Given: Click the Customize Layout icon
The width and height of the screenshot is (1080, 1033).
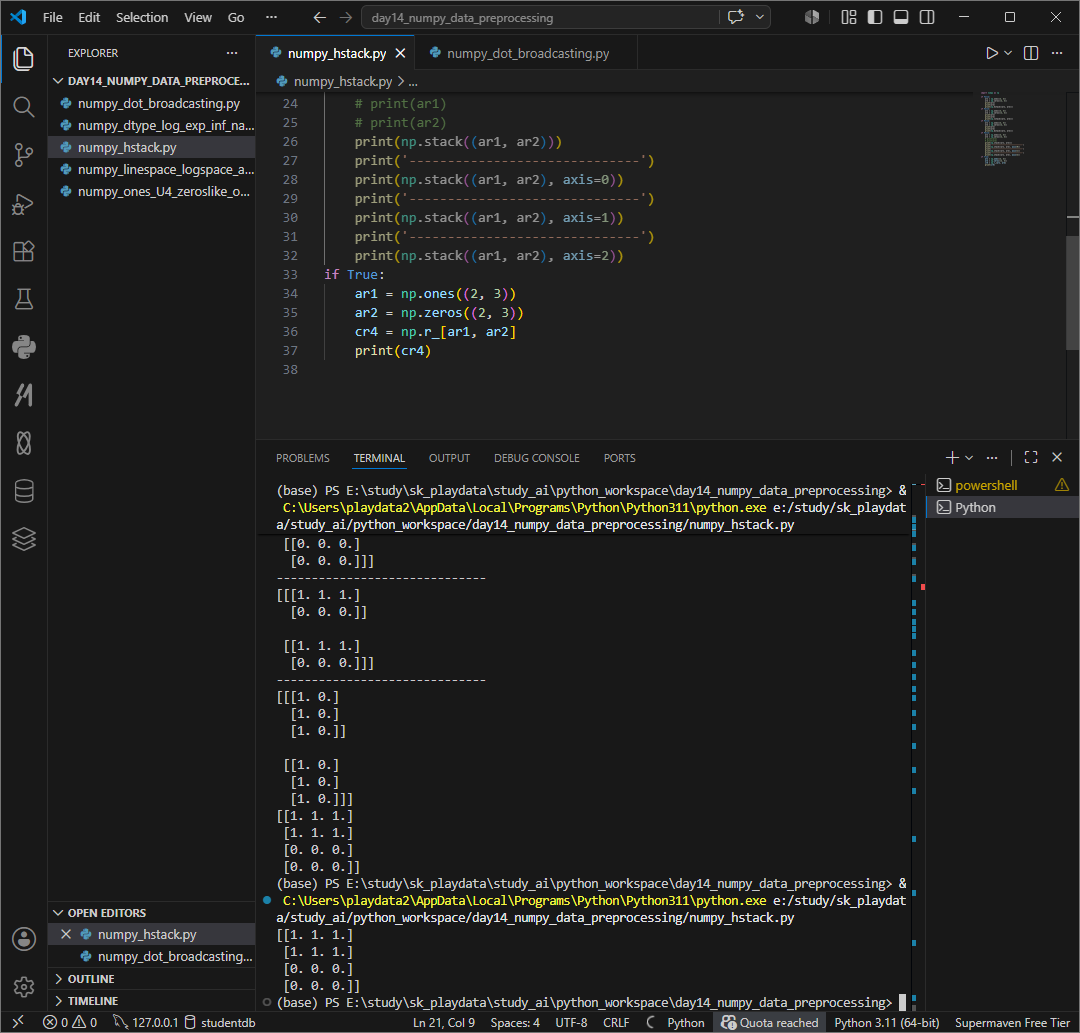Looking at the screenshot, I should (849, 17).
